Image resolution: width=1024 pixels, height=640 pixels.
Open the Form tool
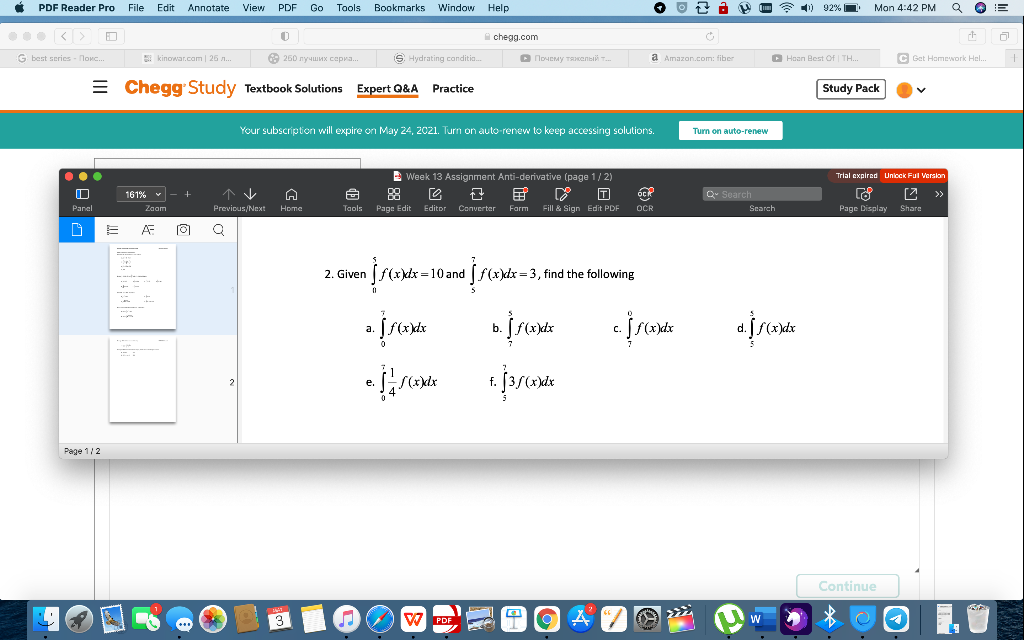[x=521, y=195]
